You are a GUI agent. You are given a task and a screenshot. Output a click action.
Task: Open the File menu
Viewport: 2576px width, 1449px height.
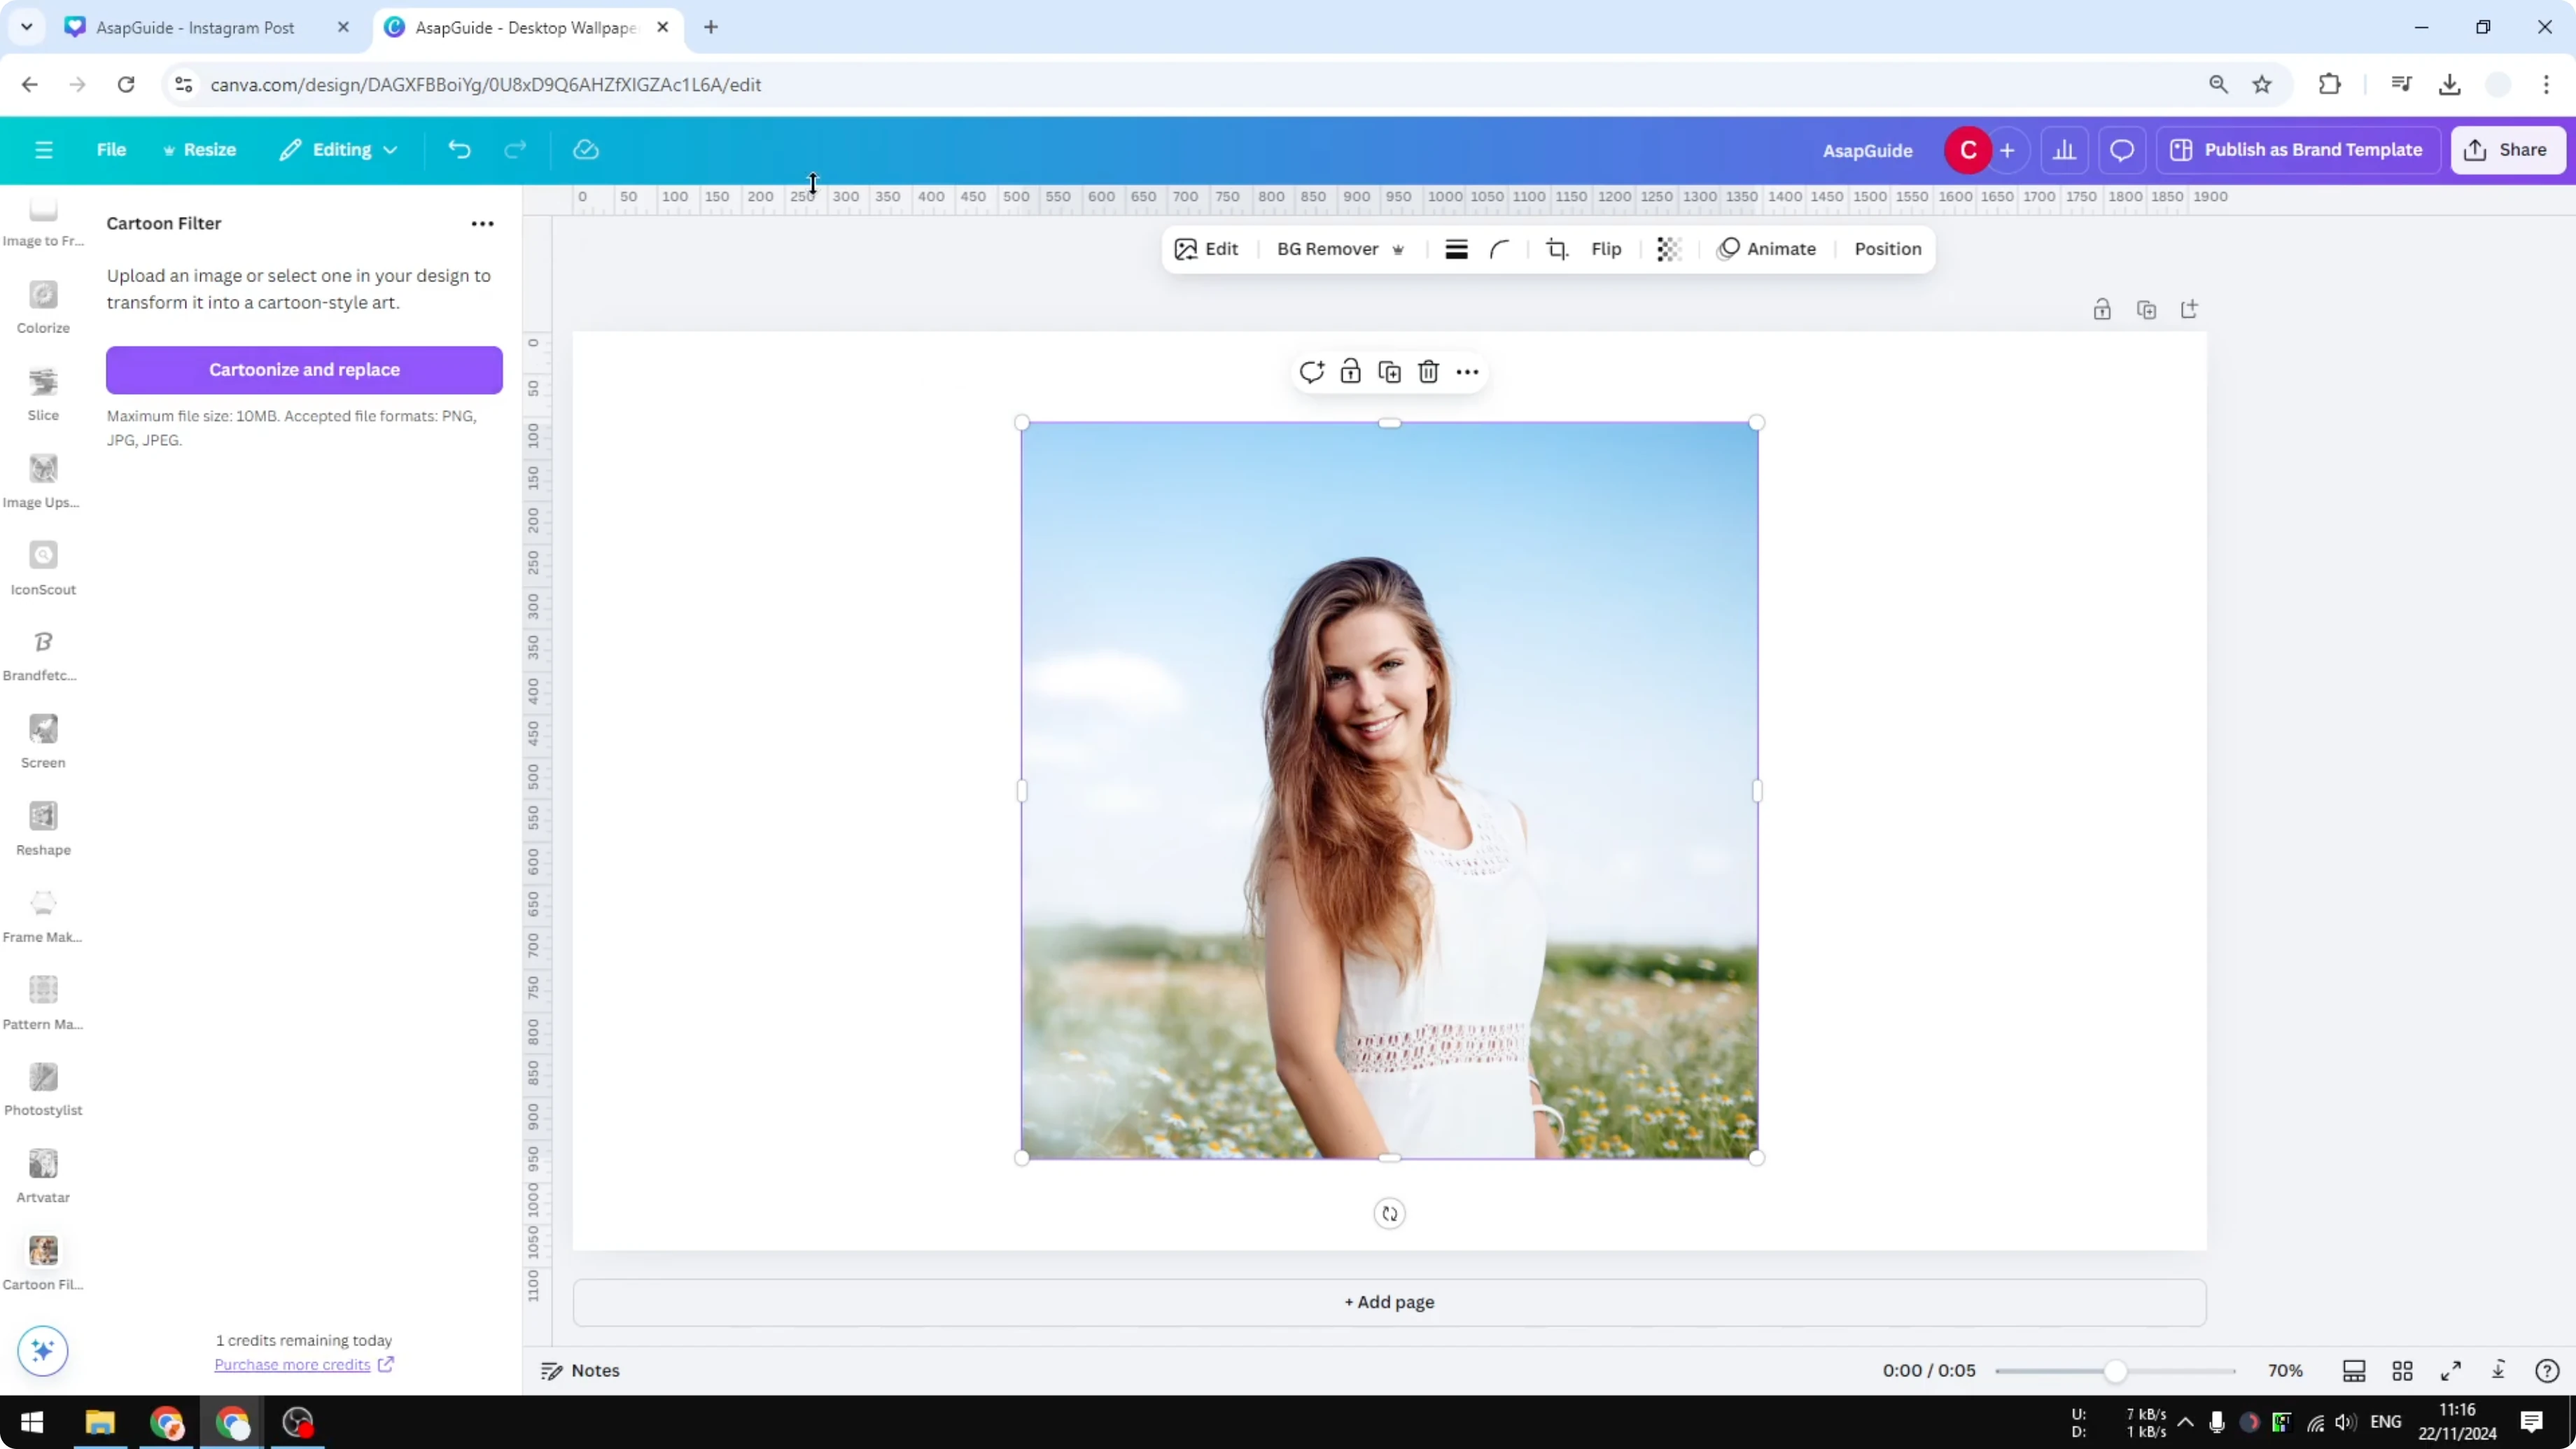click(111, 149)
